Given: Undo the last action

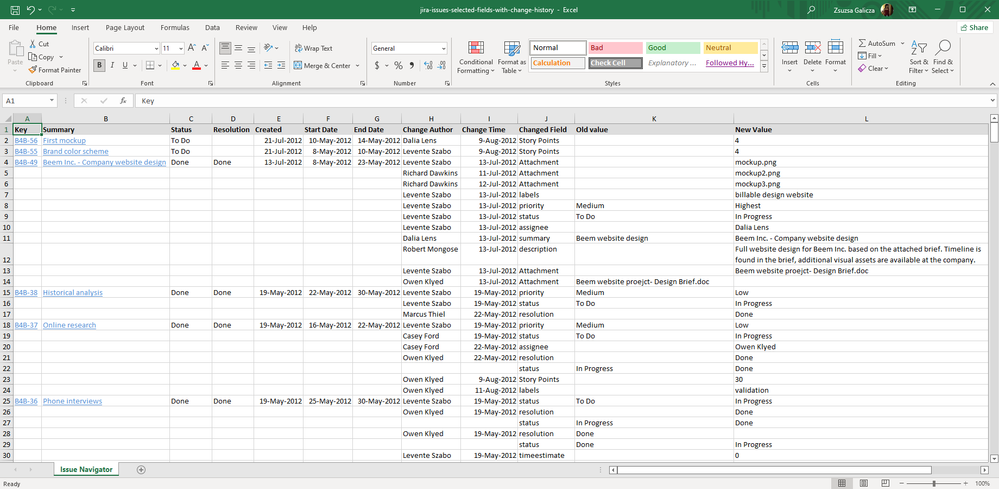Looking at the screenshot, I should click(31, 10).
